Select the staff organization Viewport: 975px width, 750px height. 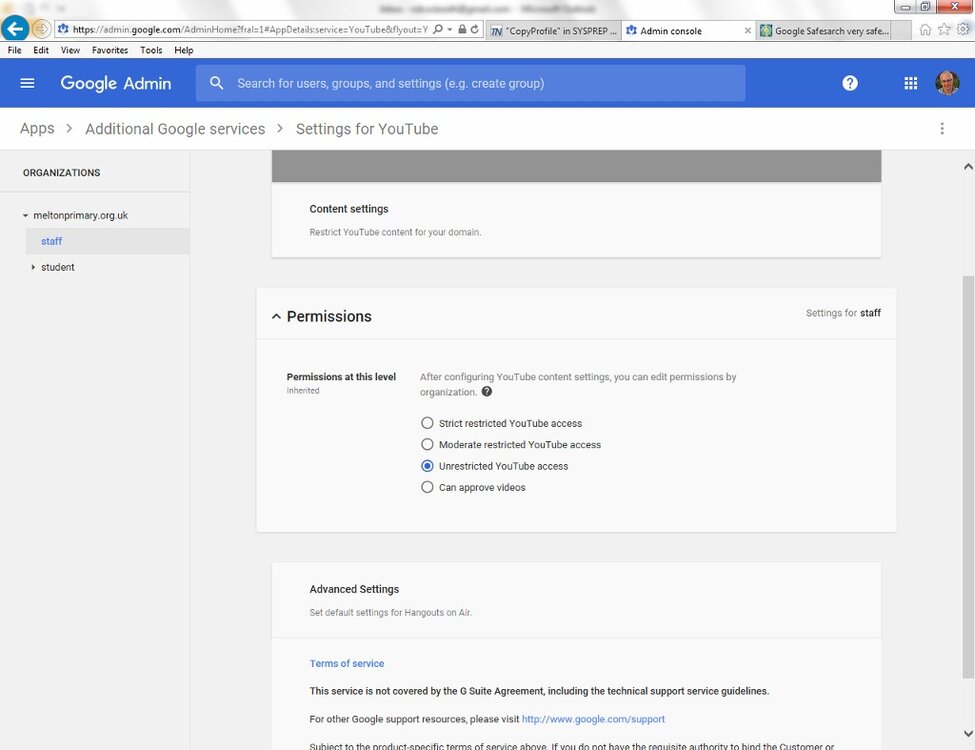(x=108, y=241)
